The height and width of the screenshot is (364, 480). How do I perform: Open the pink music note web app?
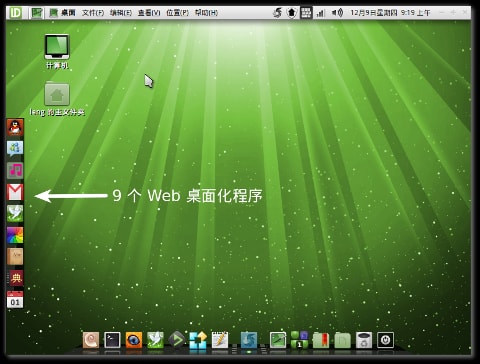[x=15, y=170]
